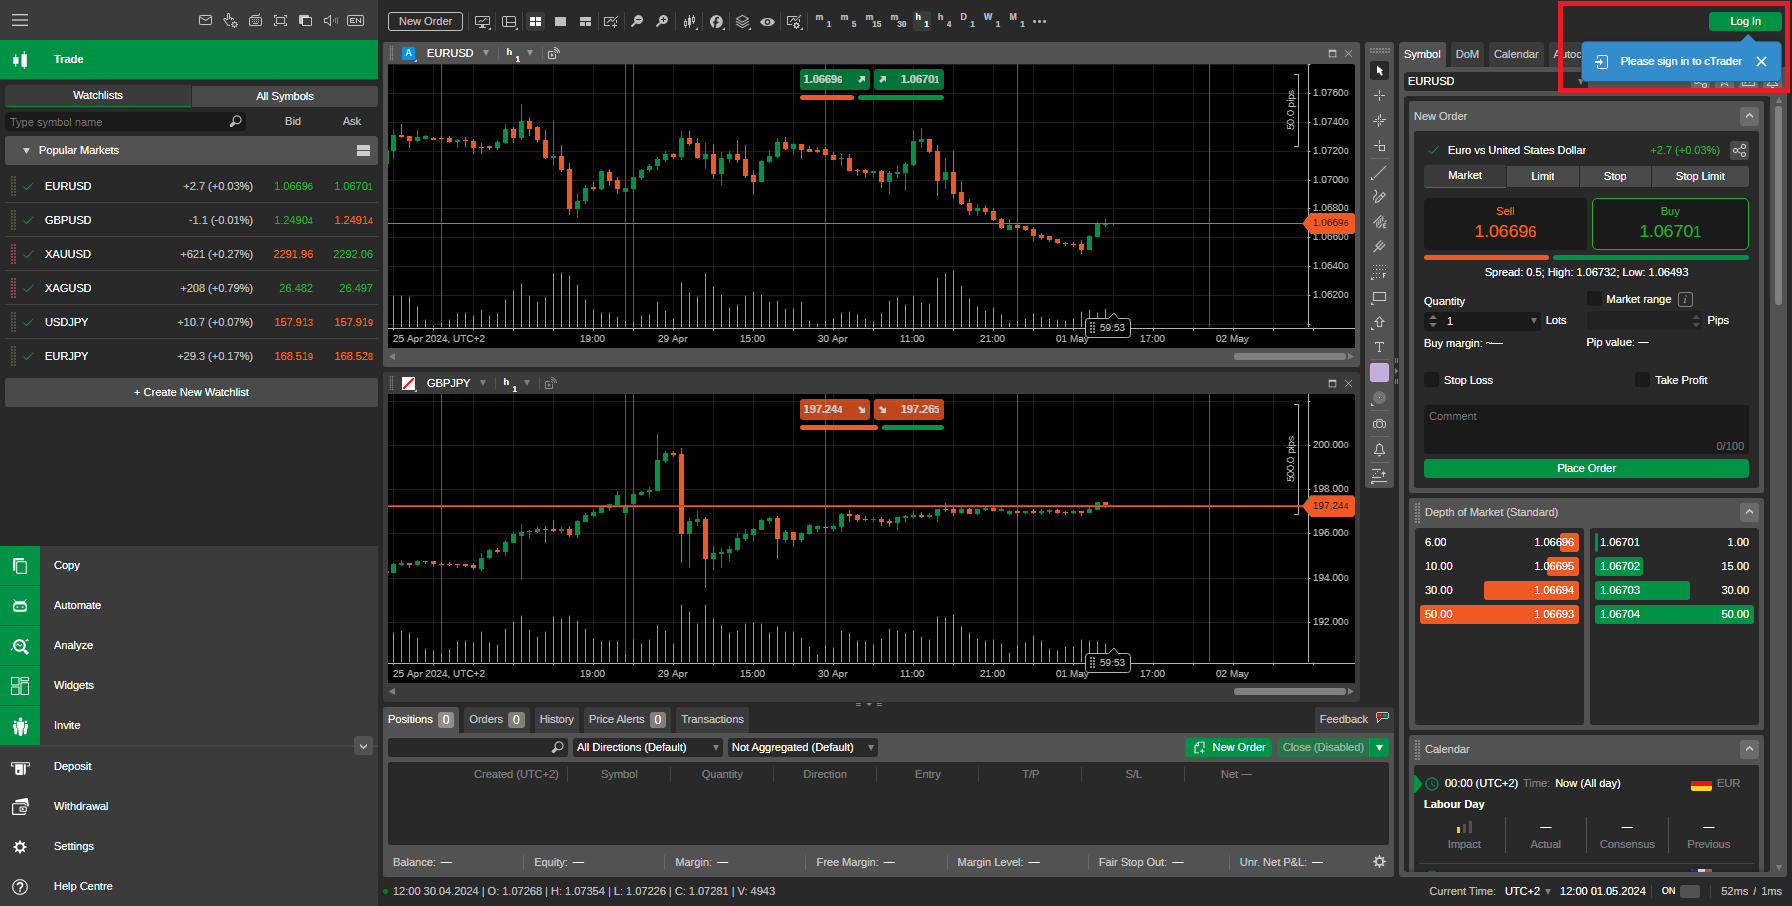Select the crosshair cursor tool
The image size is (1792, 906).
[x=1379, y=96]
